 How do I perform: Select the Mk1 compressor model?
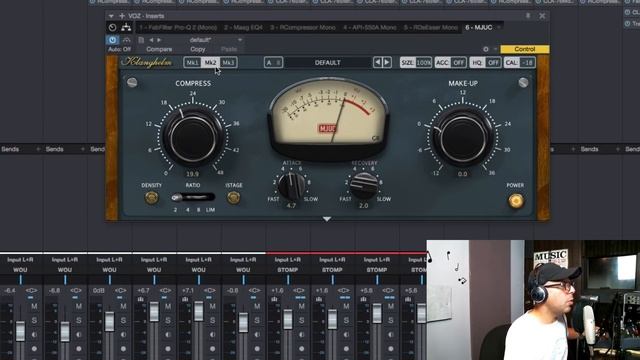tap(192, 62)
